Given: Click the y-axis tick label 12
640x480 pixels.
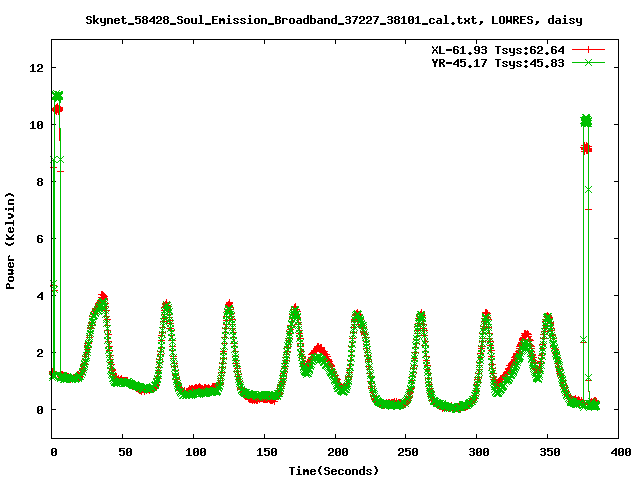Looking at the screenshot, I should pyautogui.click(x=36, y=68).
